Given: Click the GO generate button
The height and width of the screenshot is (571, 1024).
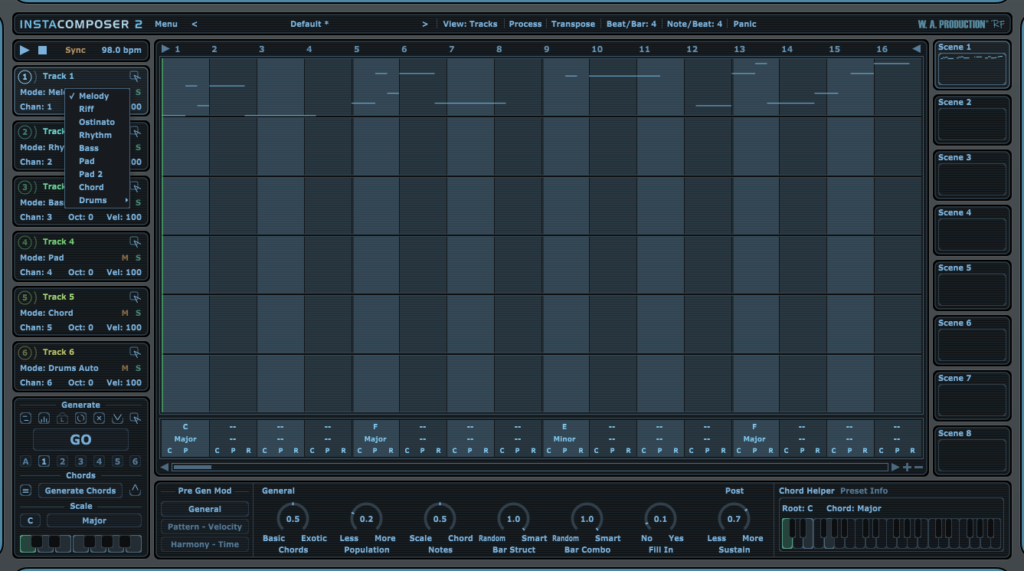Looking at the screenshot, I should tap(80, 440).
